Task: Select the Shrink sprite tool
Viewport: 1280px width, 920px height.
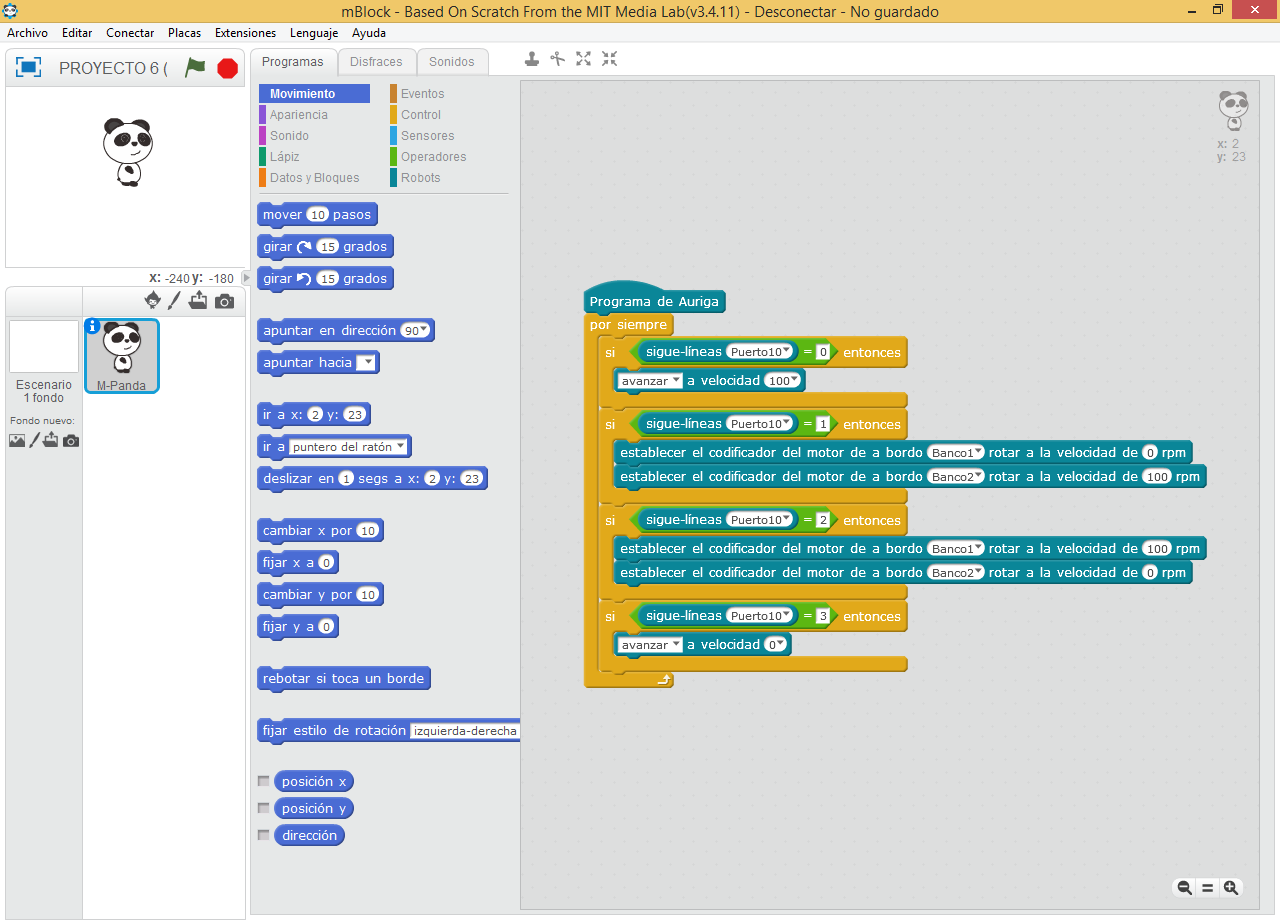Action: click(x=609, y=59)
